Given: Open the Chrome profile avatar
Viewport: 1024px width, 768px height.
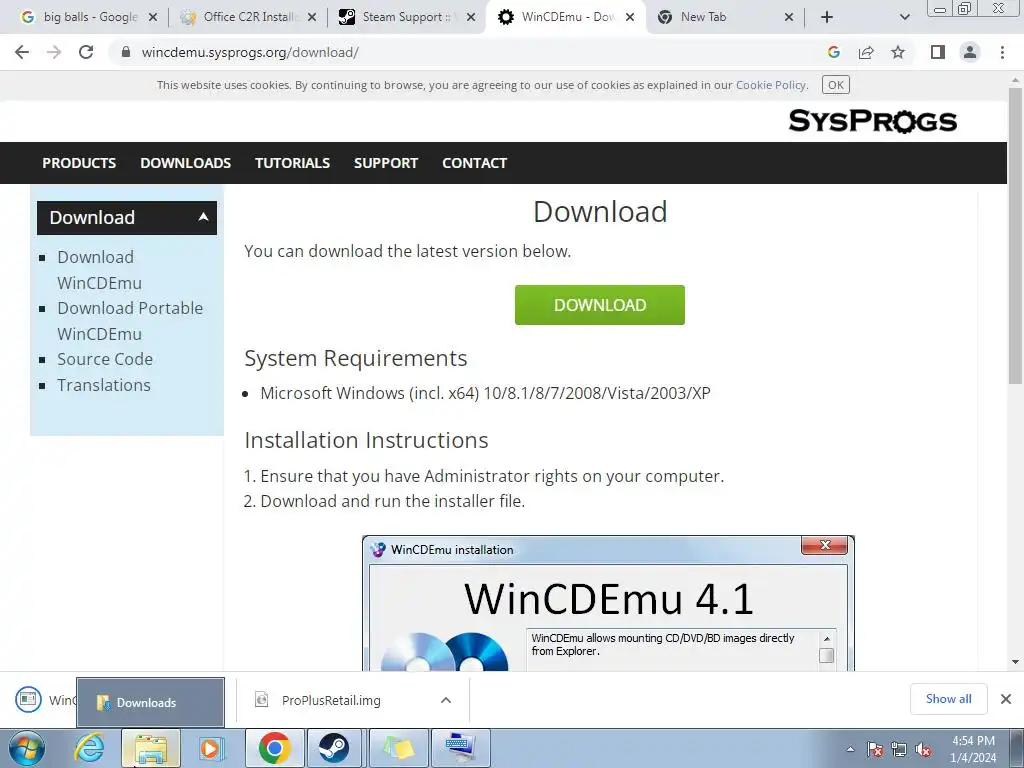Looking at the screenshot, I should point(970,52).
